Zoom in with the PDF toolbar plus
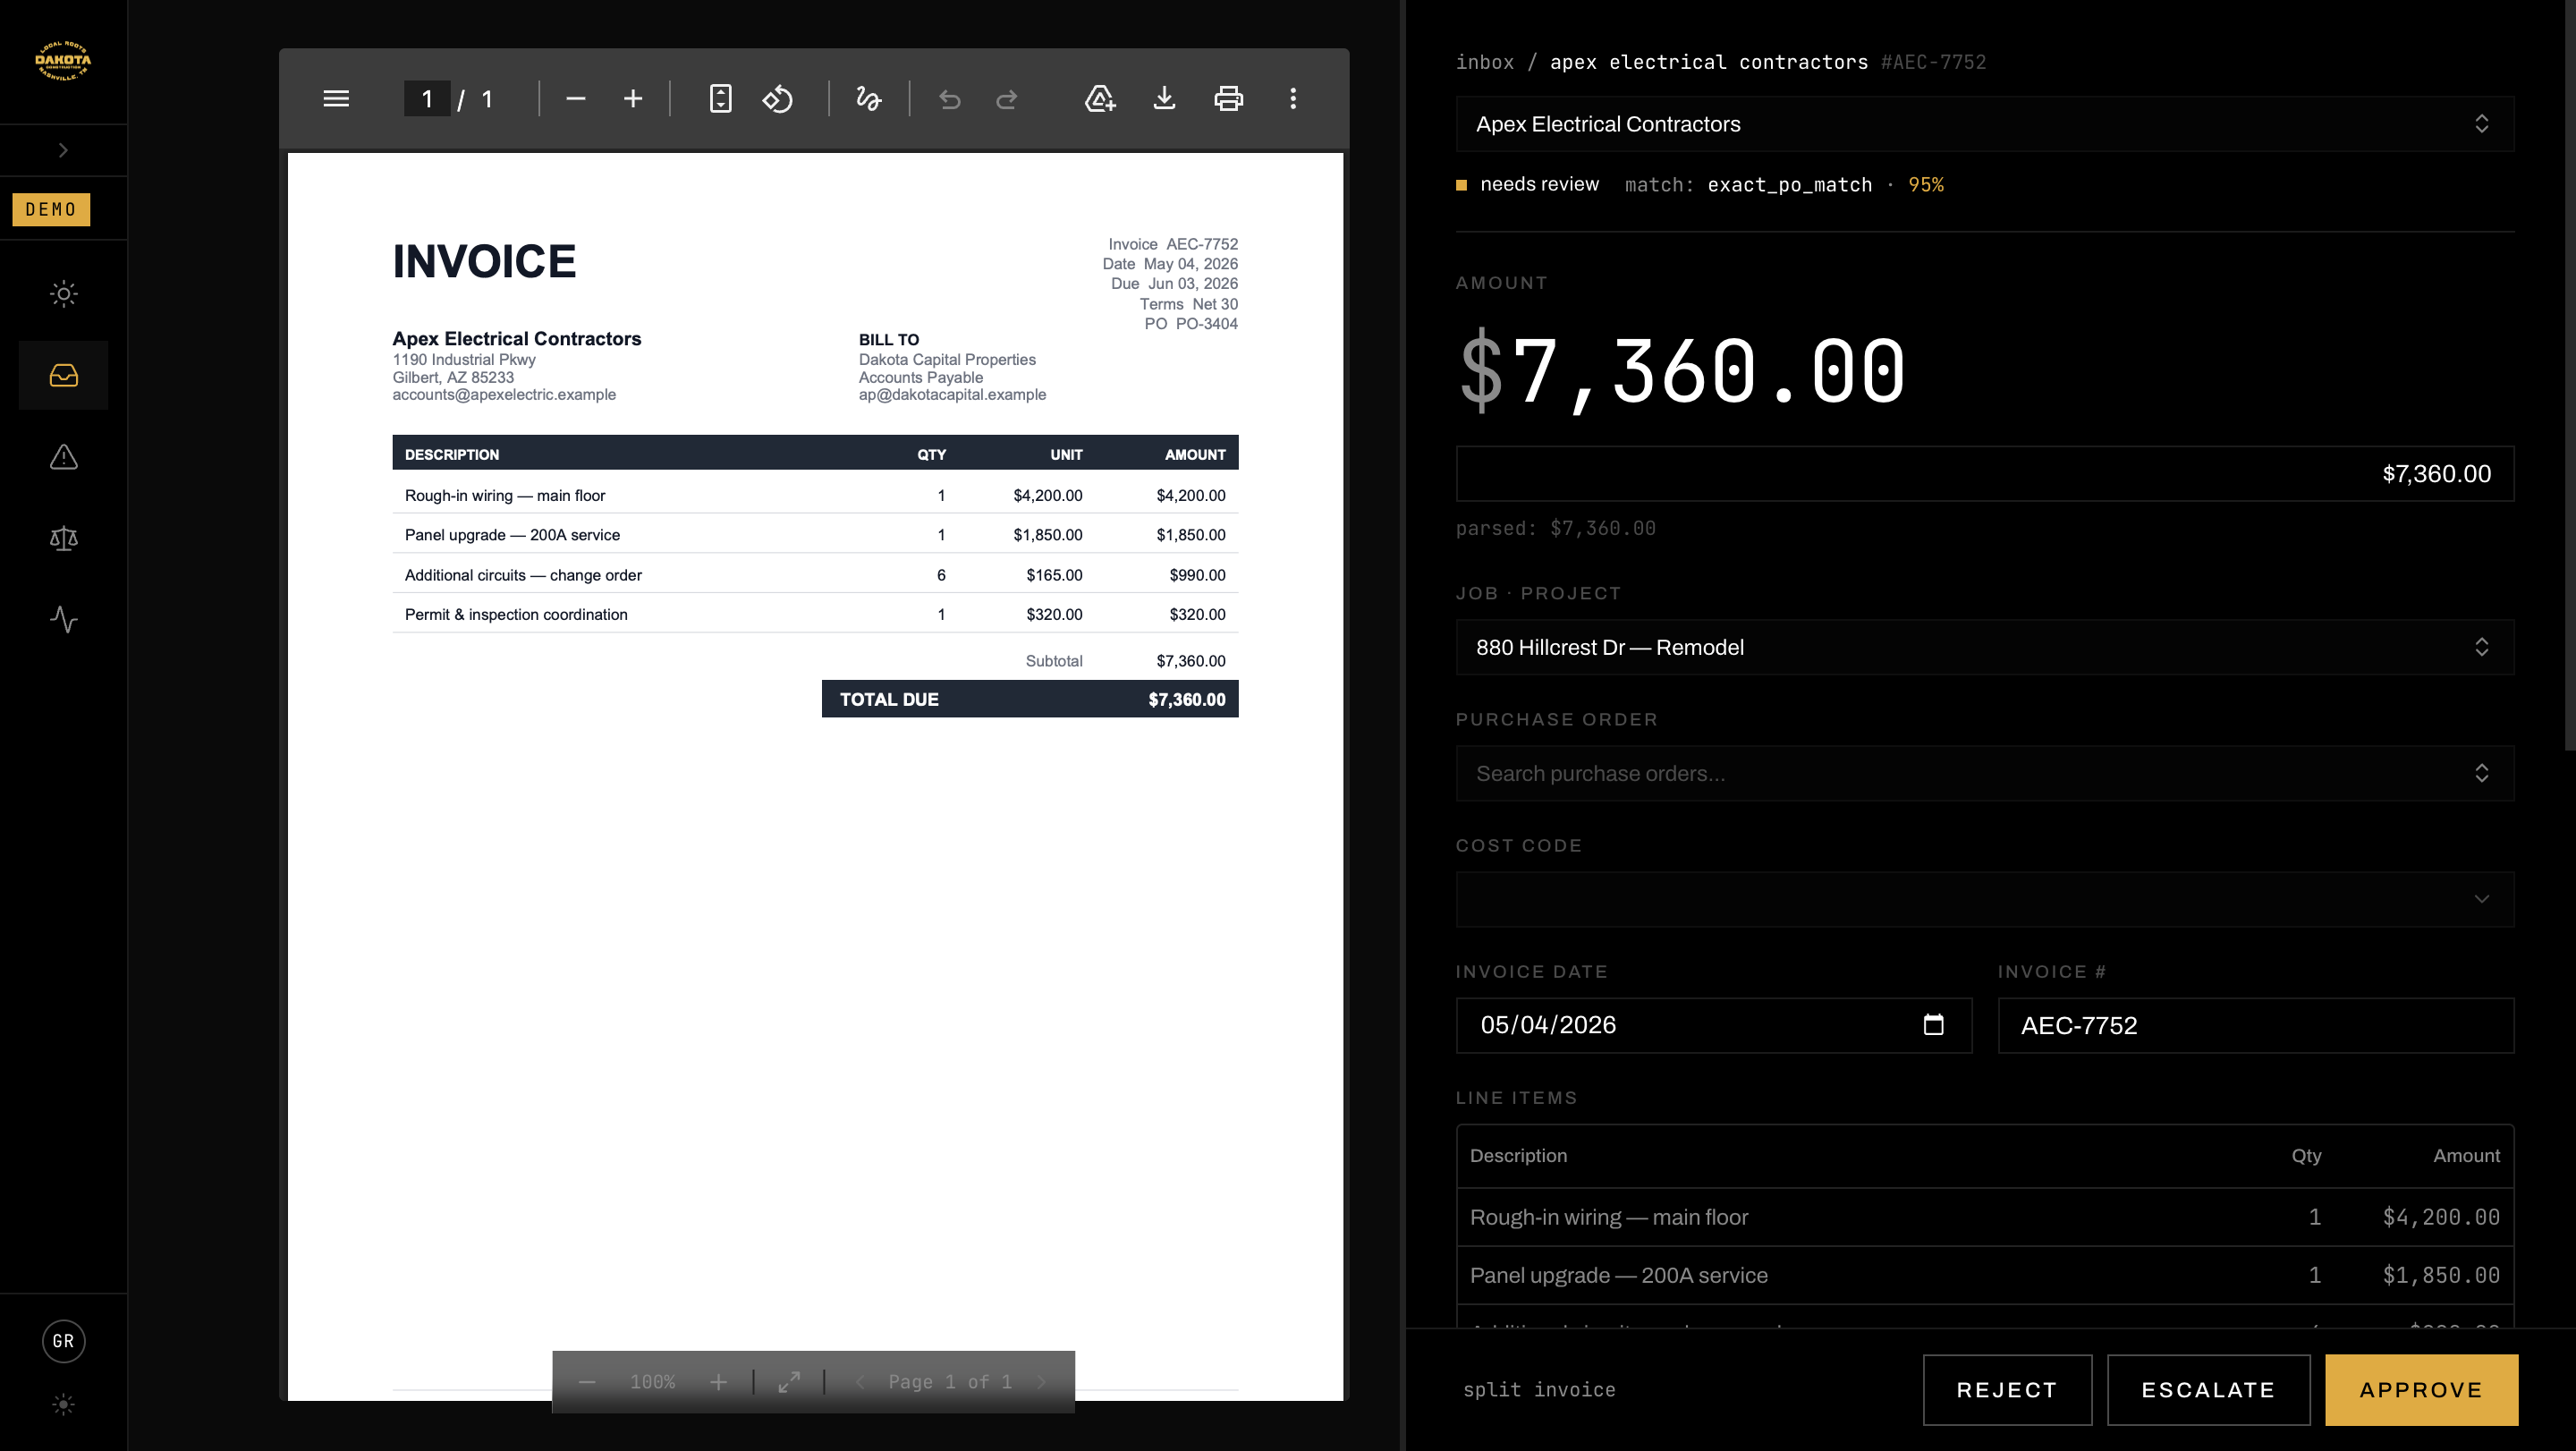2576x1451 pixels. [633, 99]
